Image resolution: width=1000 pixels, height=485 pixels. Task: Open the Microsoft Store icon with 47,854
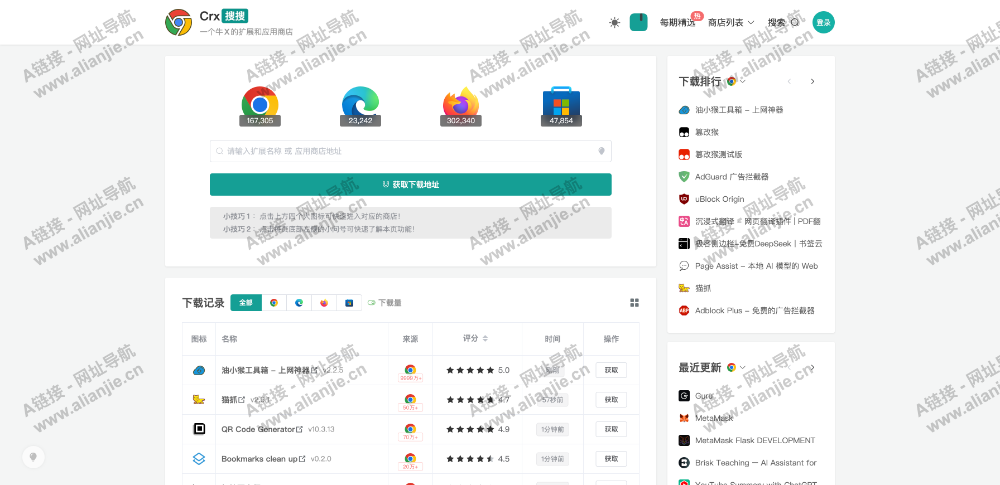[561, 105]
